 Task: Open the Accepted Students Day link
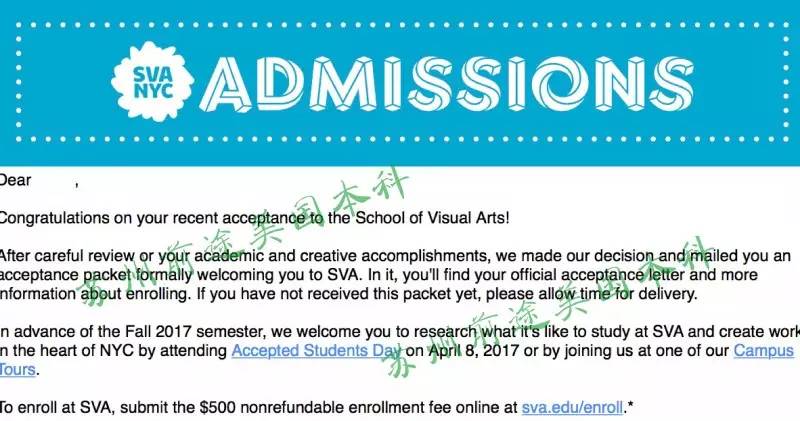click(x=316, y=351)
